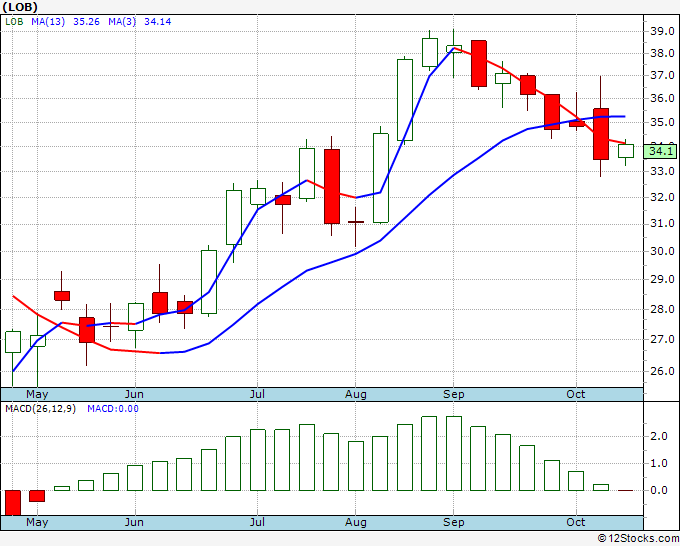Click Jul on the MACD panel axis
This screenshot has height=546, width=680.
click(257, 522)
